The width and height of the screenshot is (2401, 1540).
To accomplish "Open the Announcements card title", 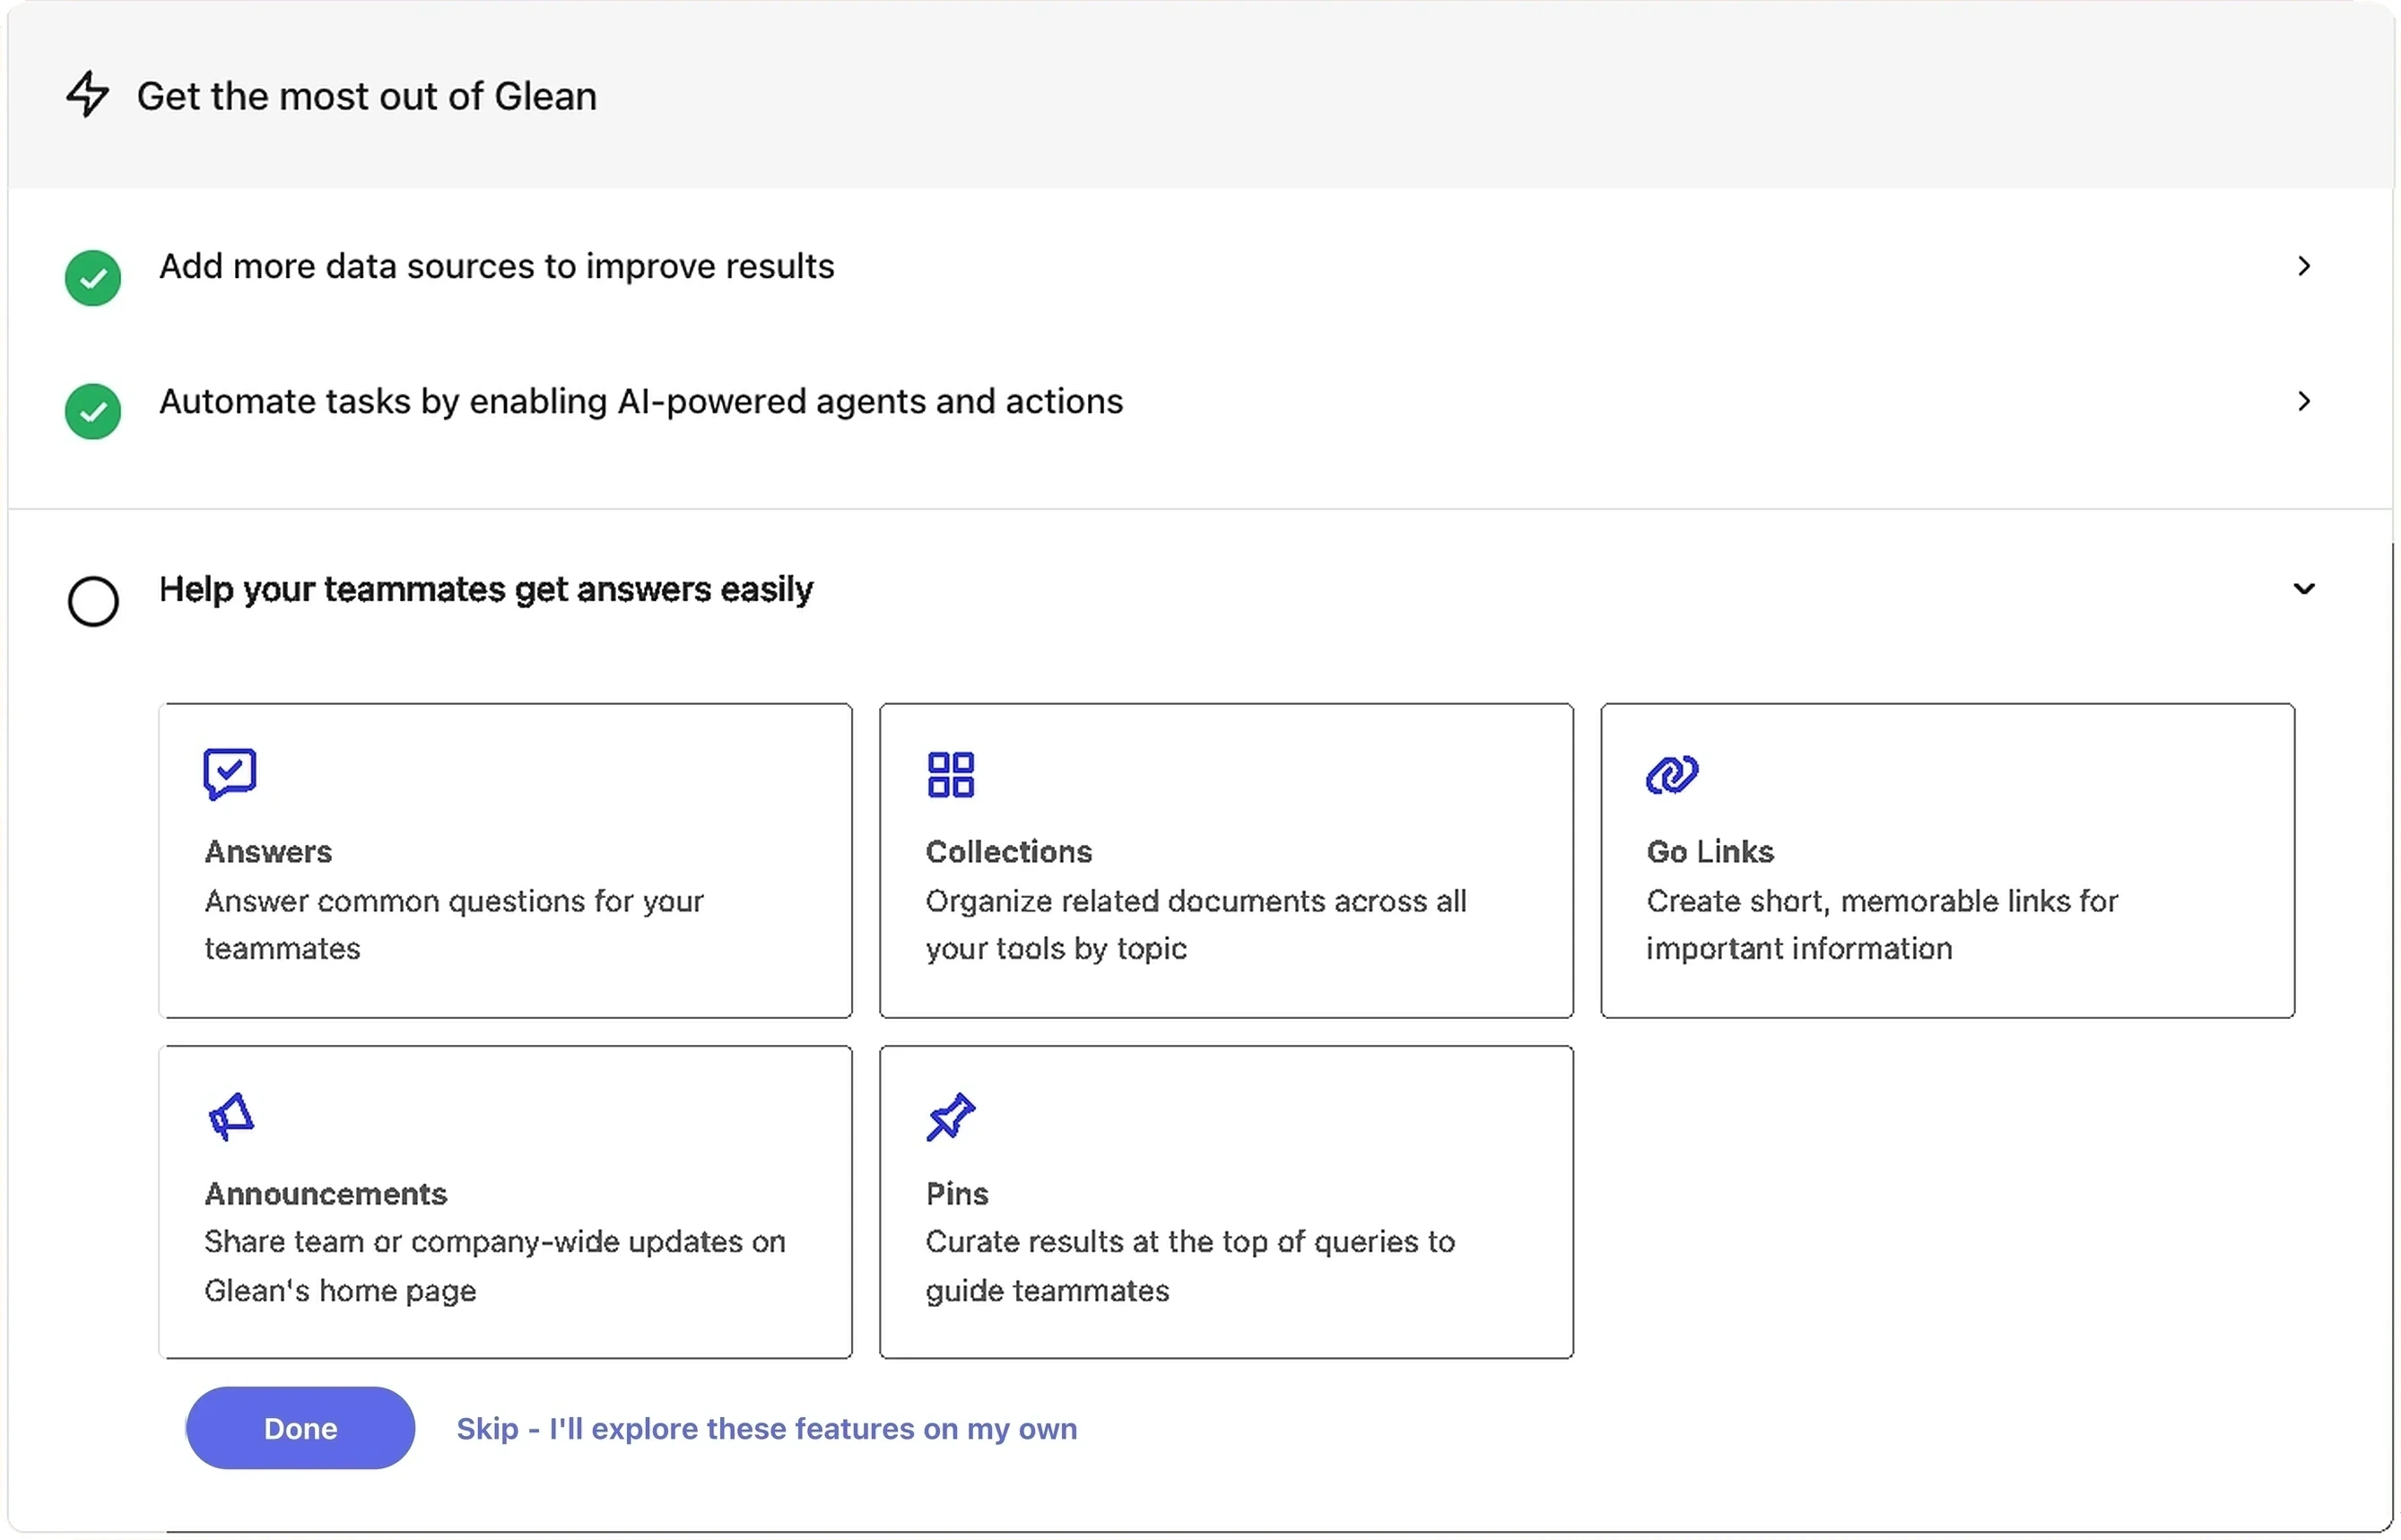I will click(326, 1194).
